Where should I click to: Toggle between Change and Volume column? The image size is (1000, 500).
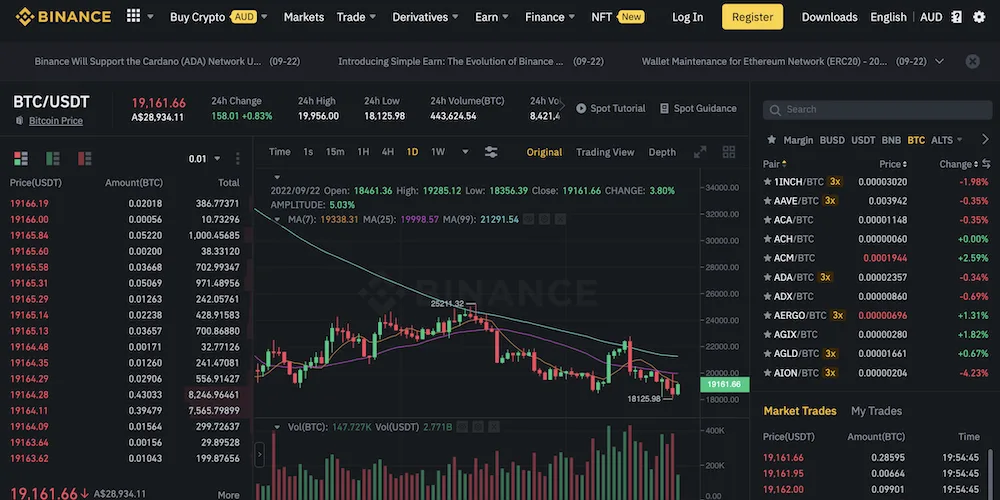(x=986, y=164)
